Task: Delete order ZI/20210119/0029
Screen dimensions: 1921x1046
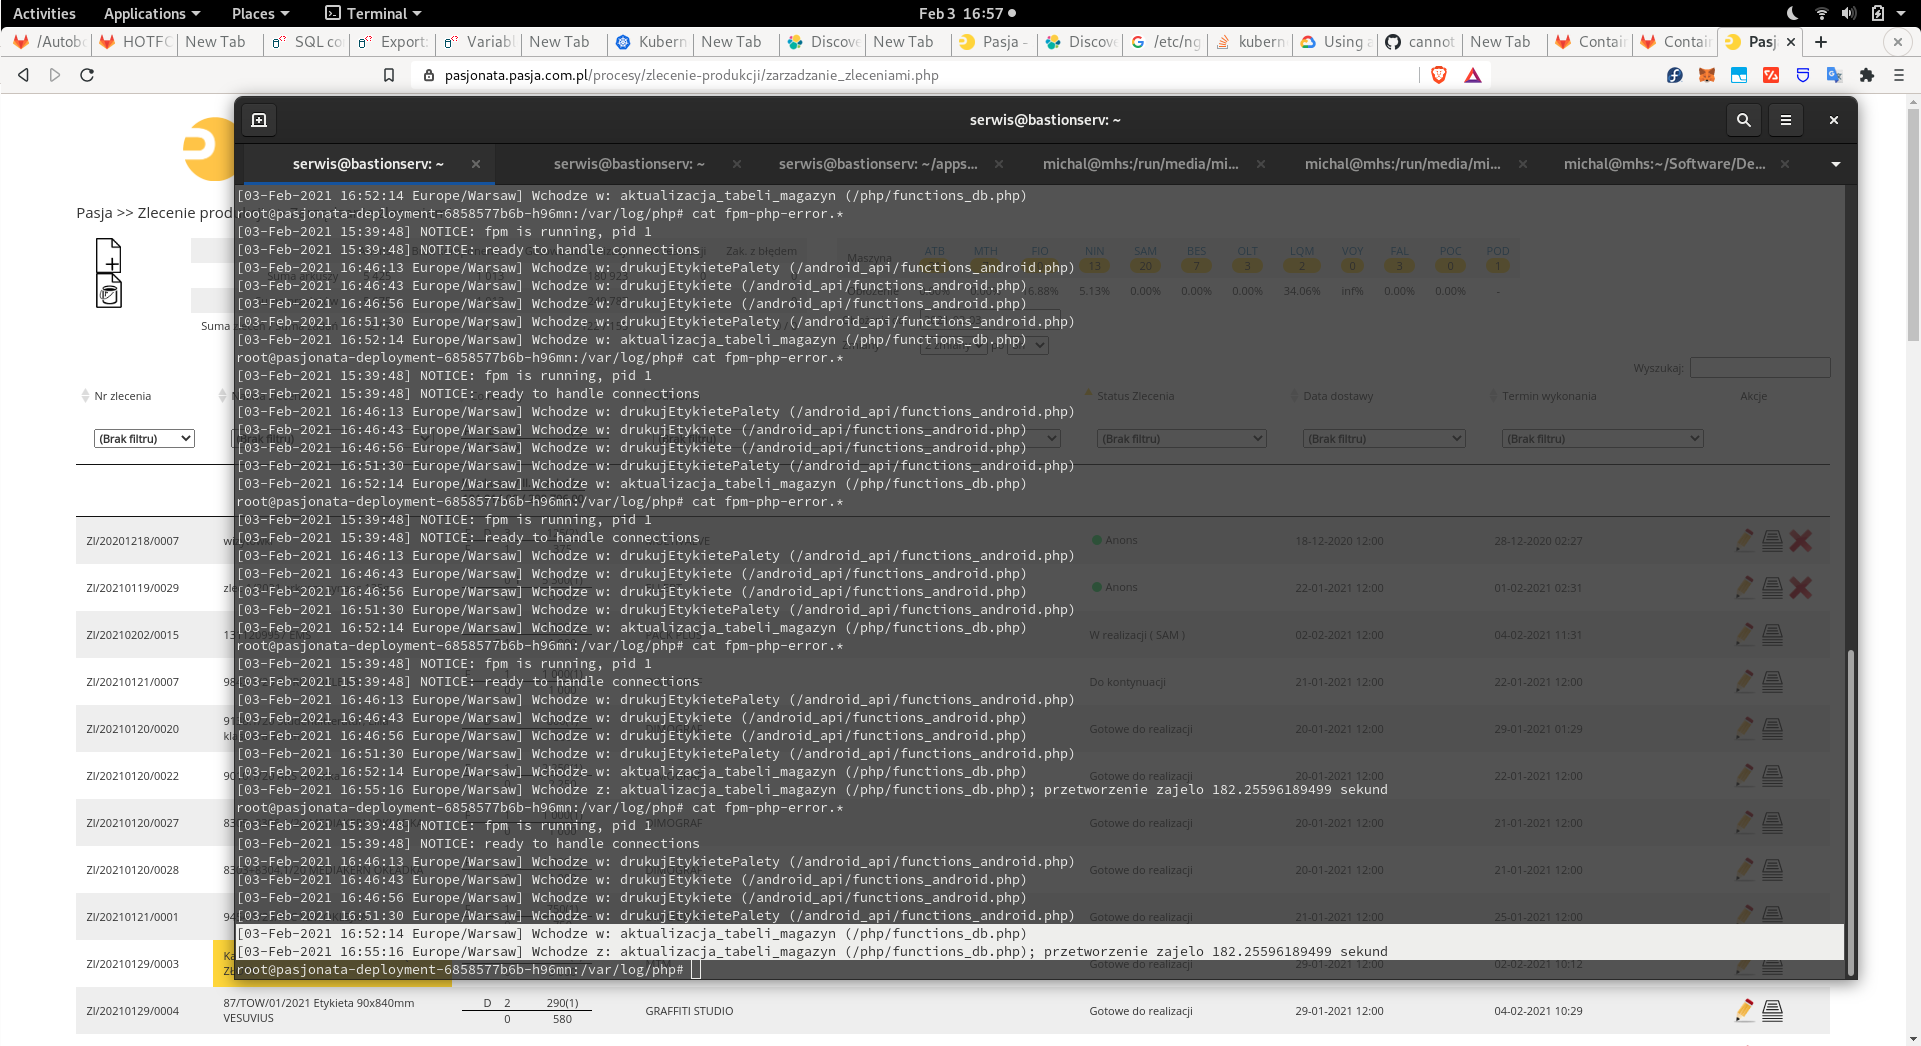Action: [1801, 588]
